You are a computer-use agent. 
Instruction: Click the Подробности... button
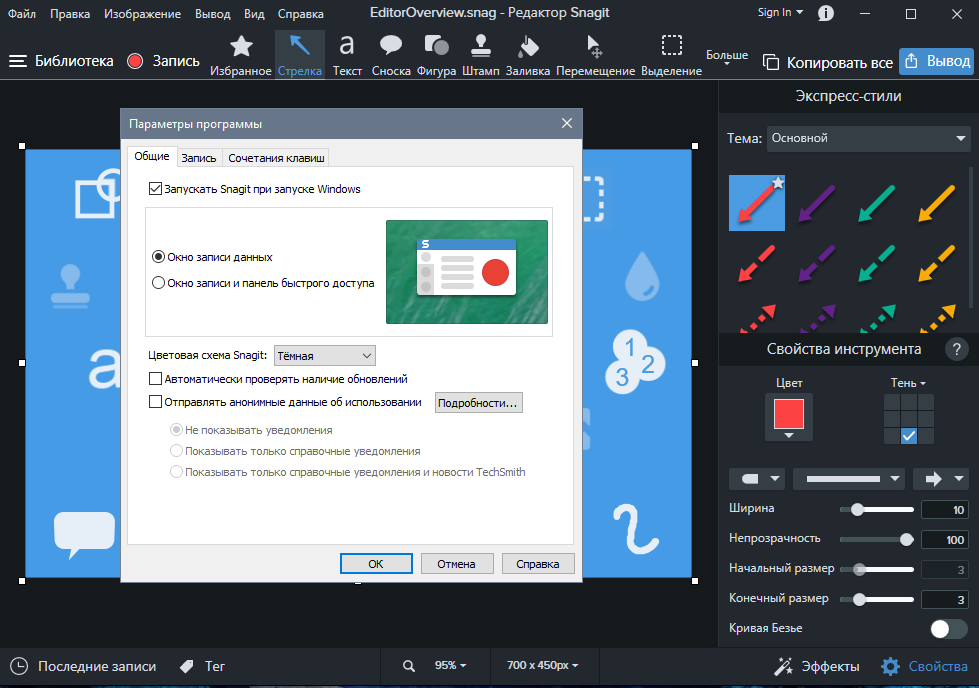[478, 403]
